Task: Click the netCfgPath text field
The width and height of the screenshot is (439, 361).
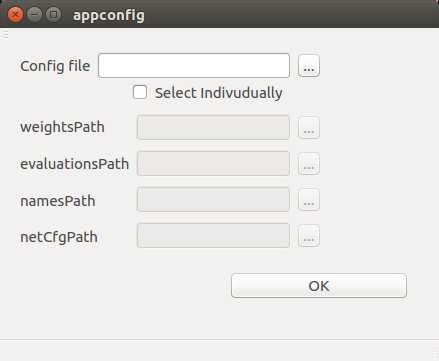Action: coord(213,235)
